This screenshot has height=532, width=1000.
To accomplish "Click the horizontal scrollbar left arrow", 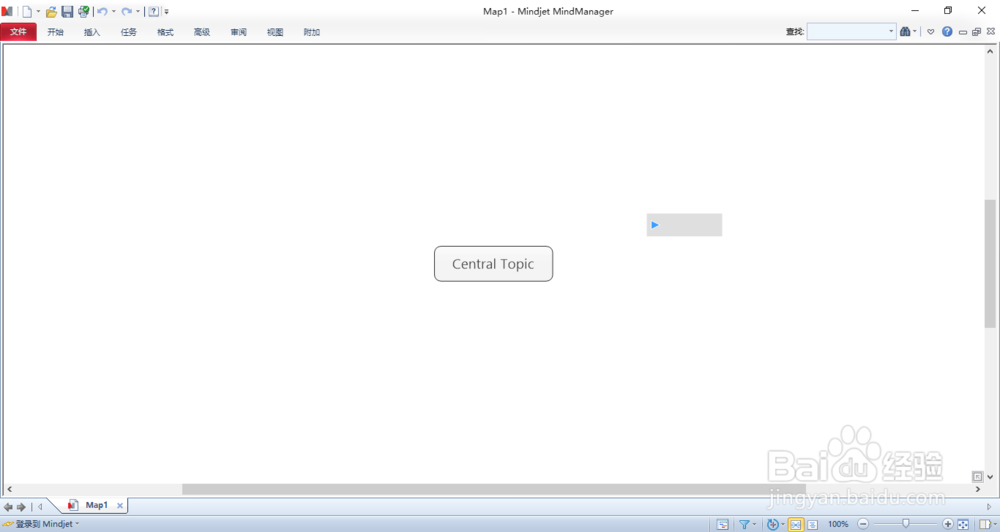I will pos(9,489).
